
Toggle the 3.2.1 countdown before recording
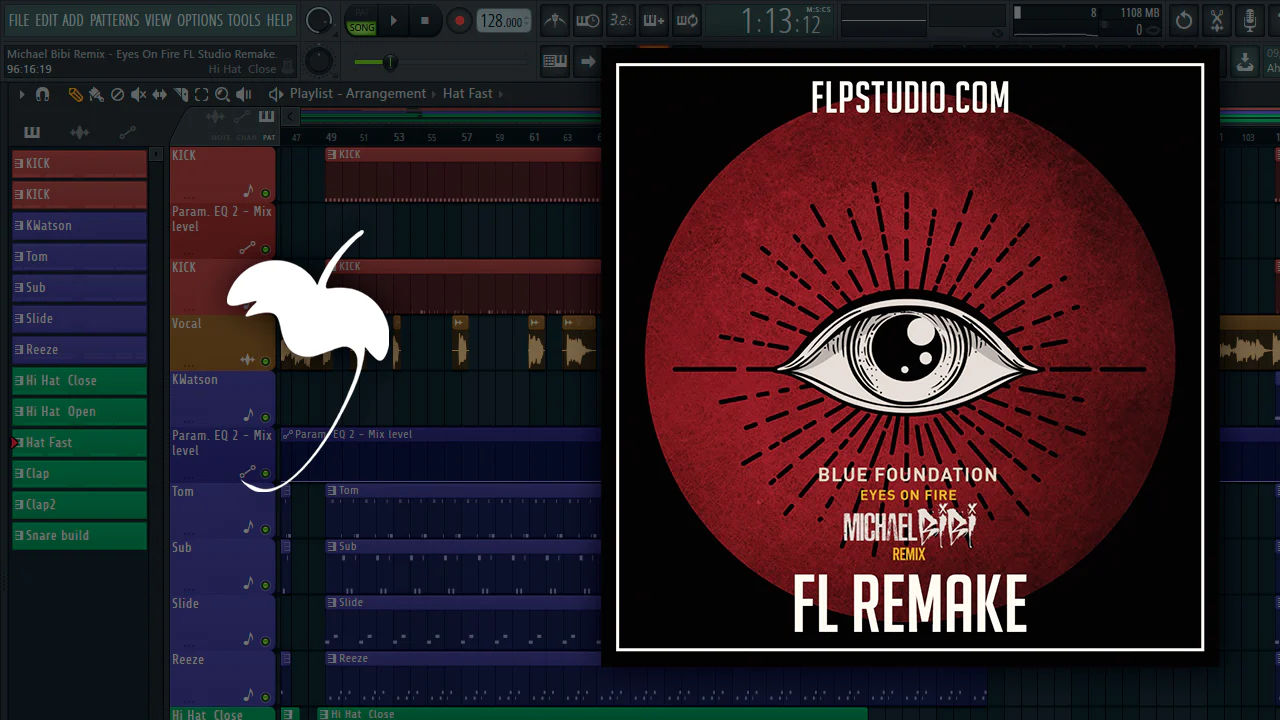coord(621,20)
